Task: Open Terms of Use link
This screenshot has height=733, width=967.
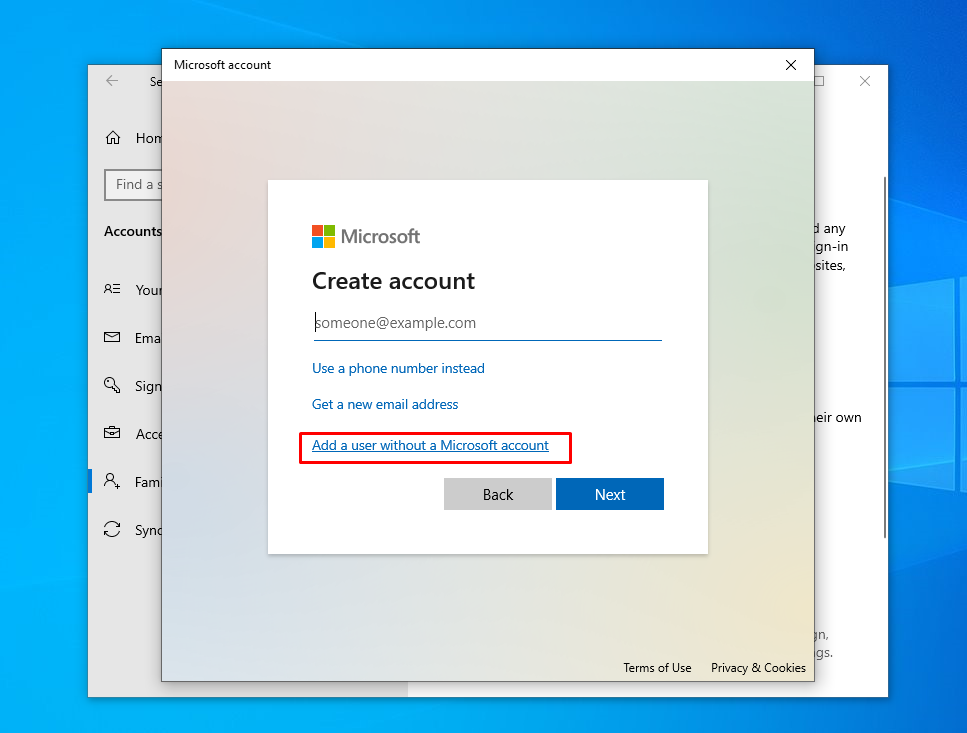Action: pos(657,668)
